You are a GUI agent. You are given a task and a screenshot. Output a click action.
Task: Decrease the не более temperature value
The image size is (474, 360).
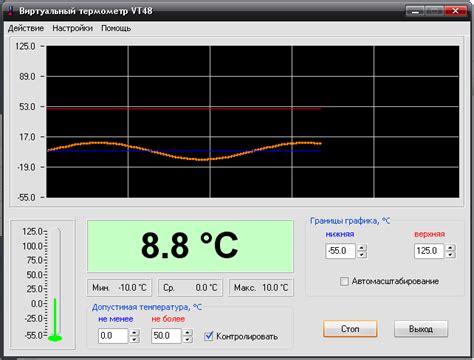pyautogui.click(x=188, y=340)
